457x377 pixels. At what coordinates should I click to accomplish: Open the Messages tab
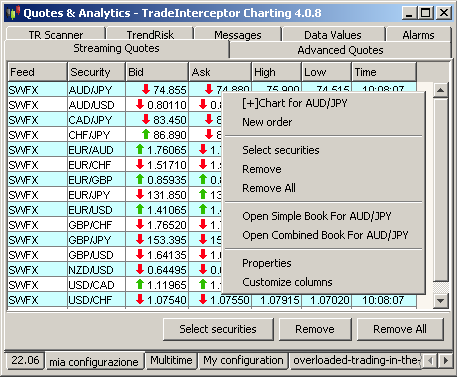pyautogui.click(x=238, y=34)
